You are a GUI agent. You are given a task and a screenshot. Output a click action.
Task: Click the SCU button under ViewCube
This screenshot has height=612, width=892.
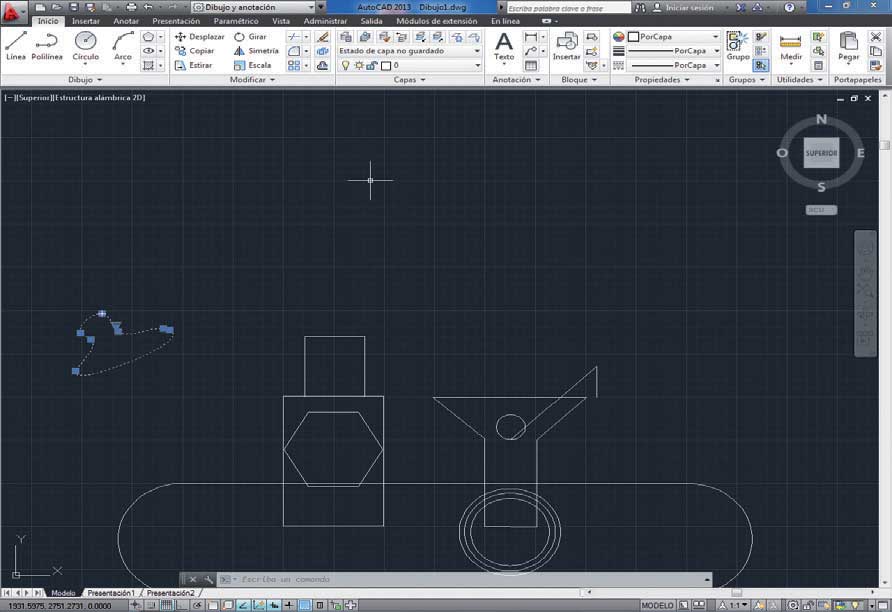(821, 210)
